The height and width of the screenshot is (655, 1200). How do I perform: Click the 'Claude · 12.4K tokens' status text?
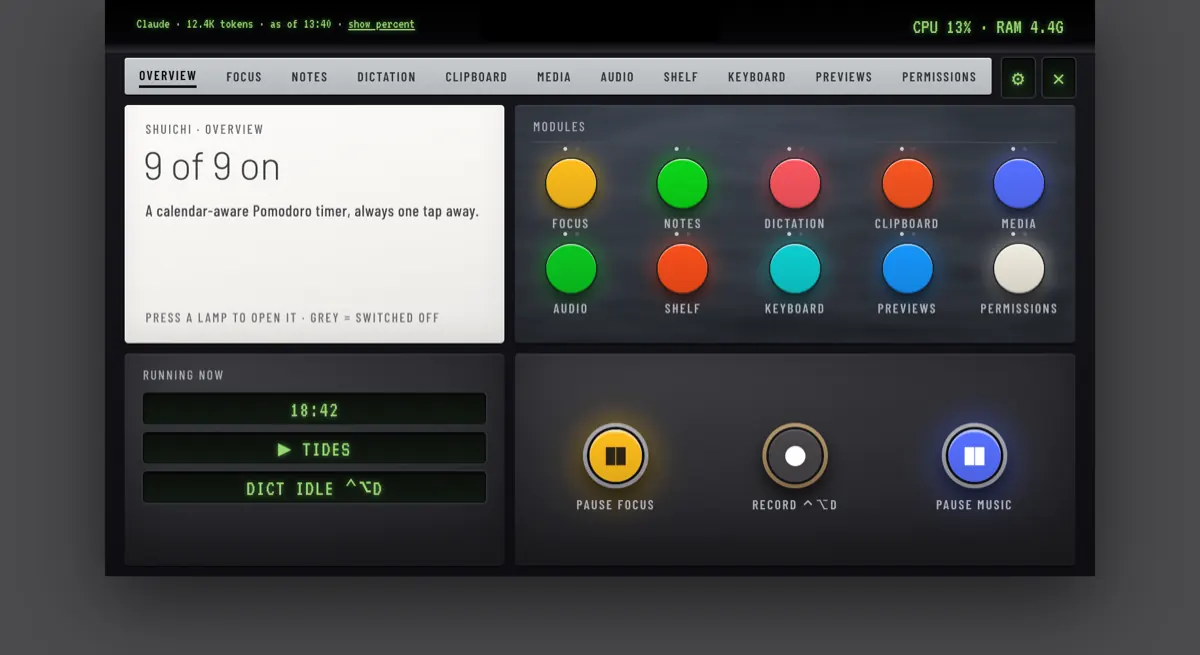coord(196,24)
